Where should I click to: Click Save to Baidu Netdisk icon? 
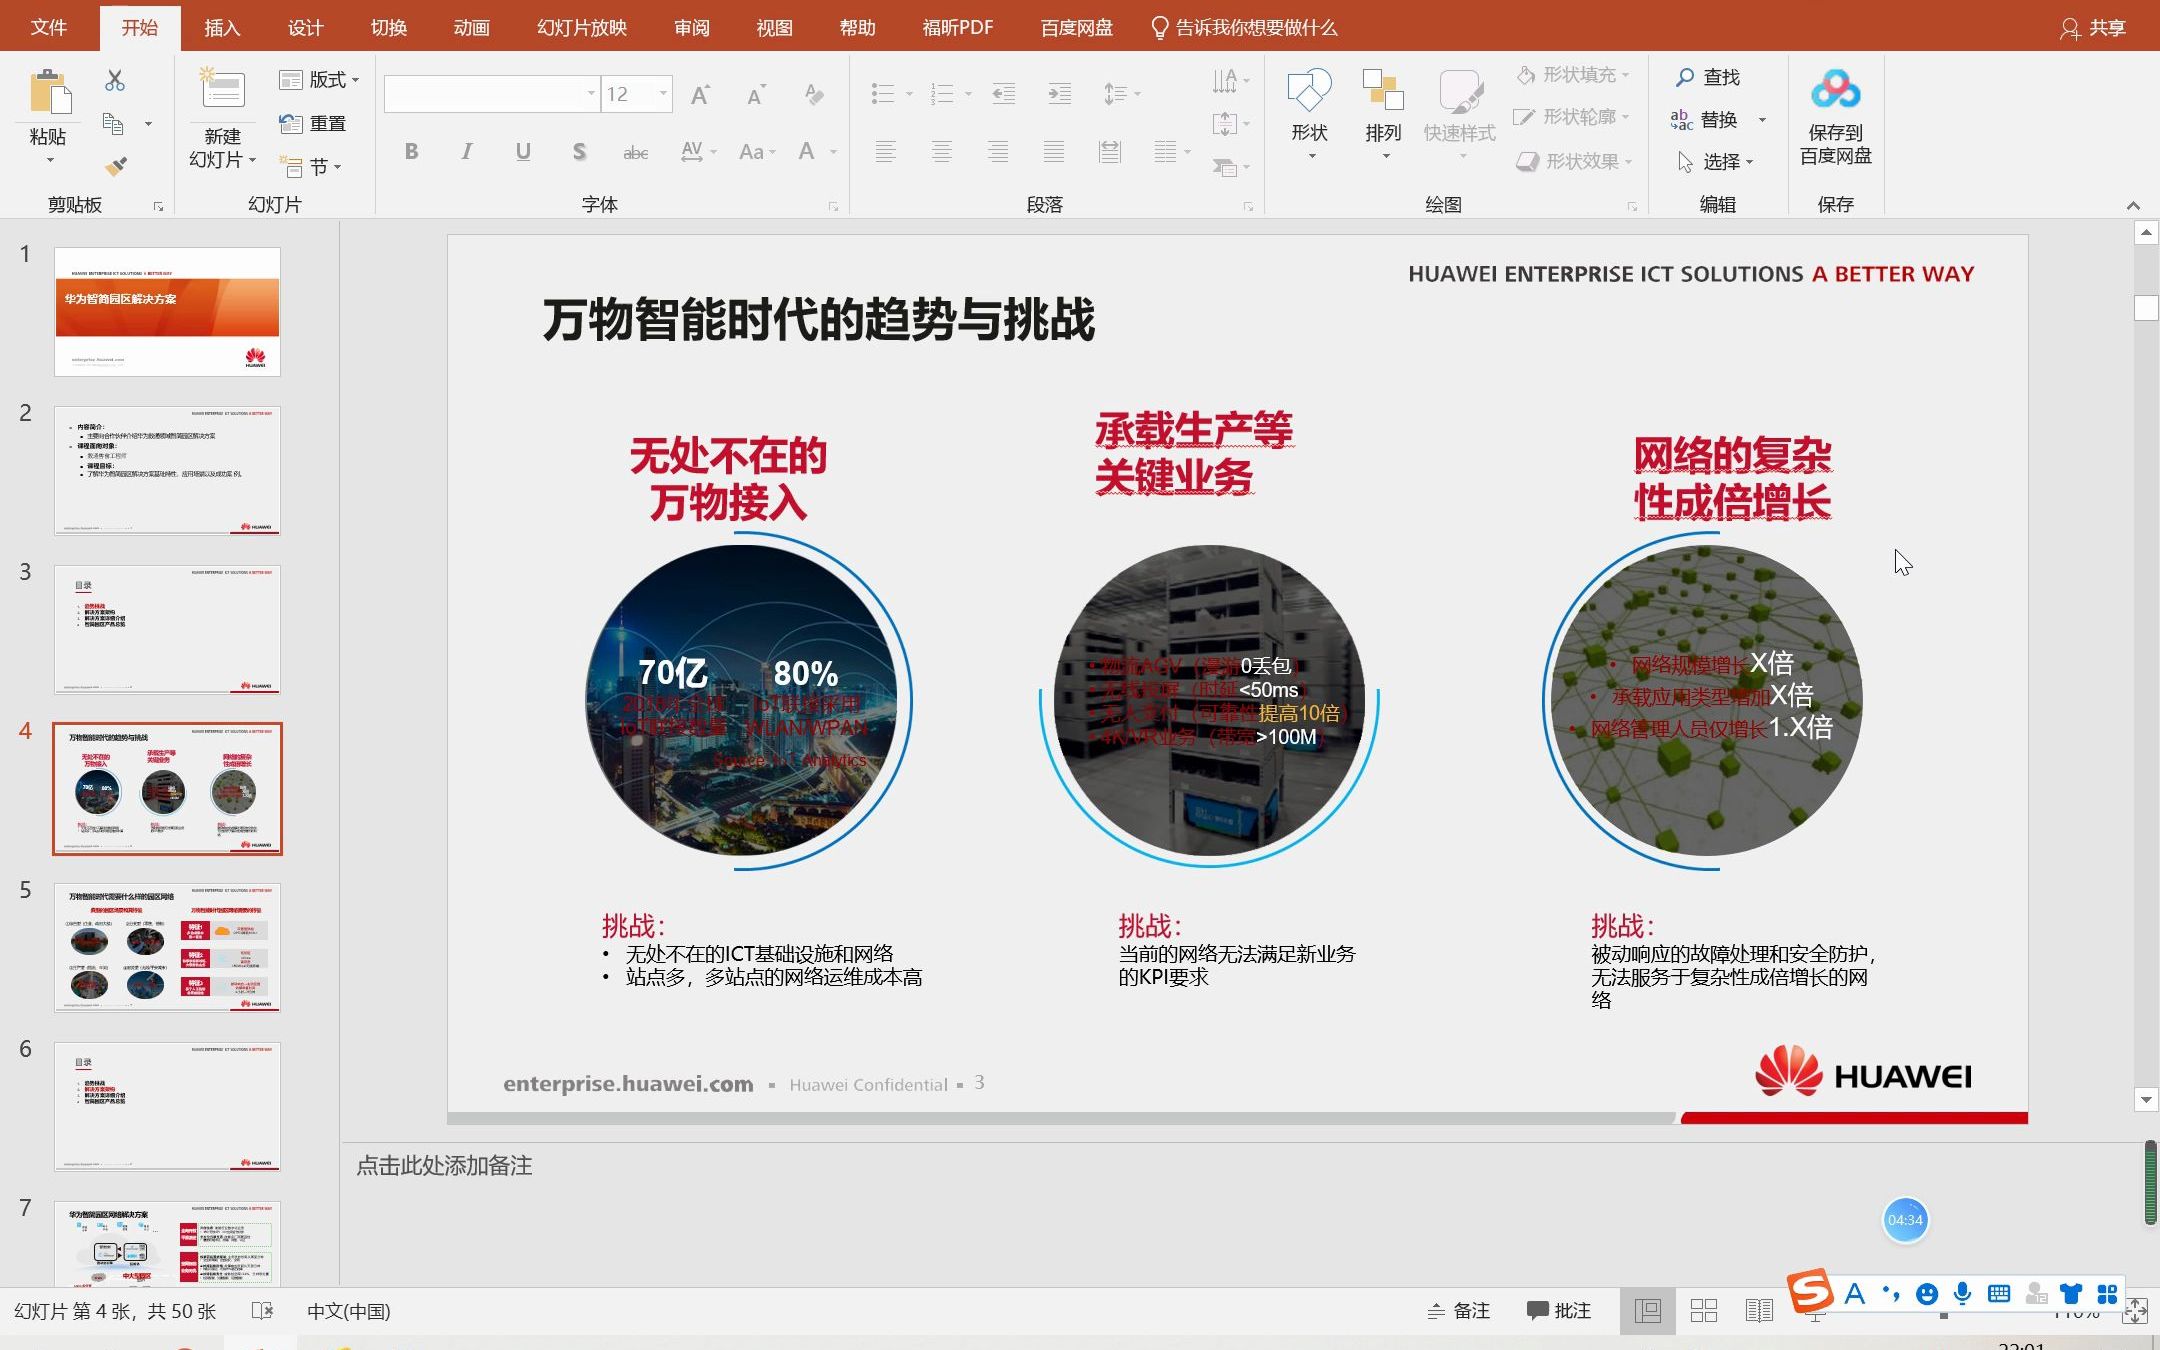coord(1835,90)
